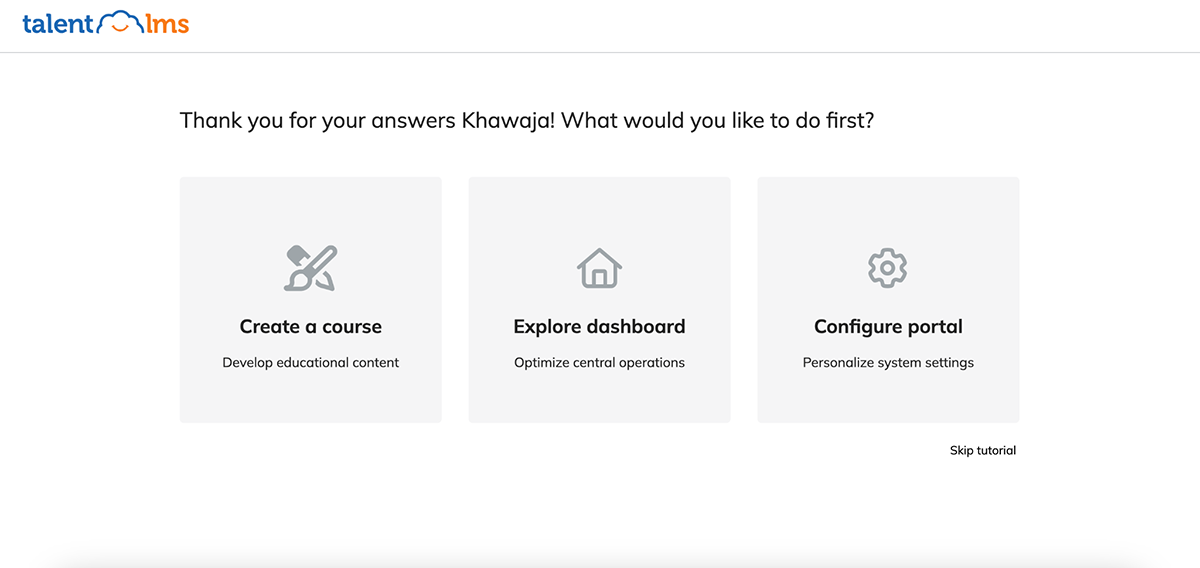Click the blue "talent" word in logo

[x=57, y=25]
